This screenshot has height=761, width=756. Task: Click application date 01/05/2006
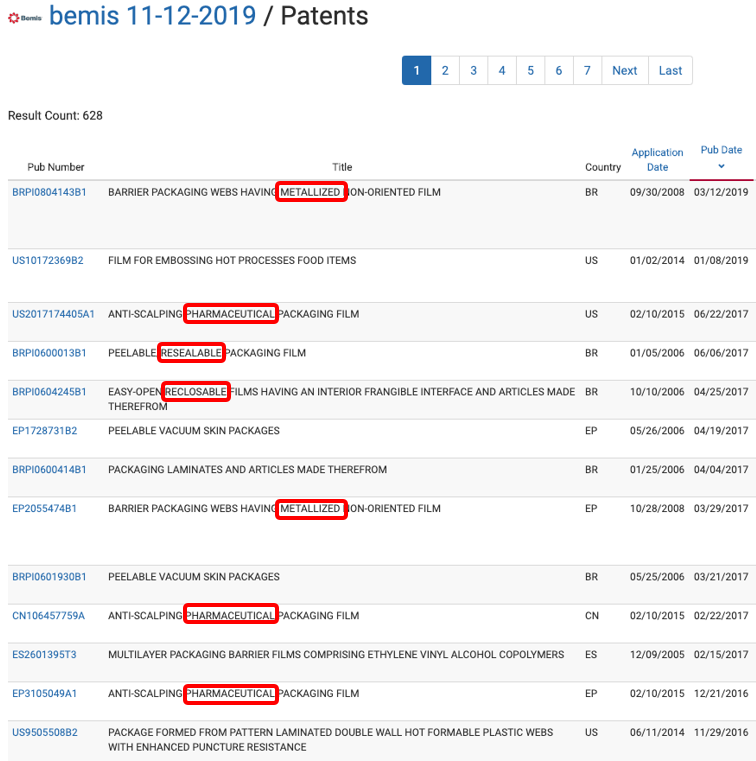(657, 353)
